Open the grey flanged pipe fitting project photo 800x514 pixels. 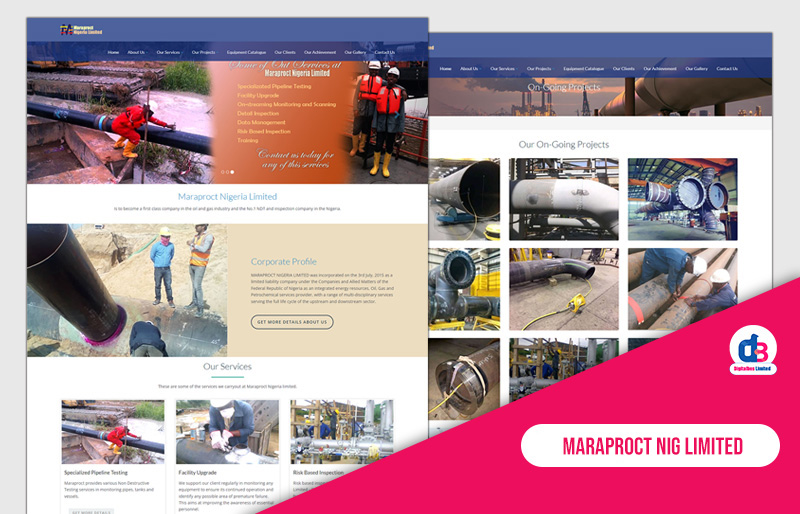(464, 289)
